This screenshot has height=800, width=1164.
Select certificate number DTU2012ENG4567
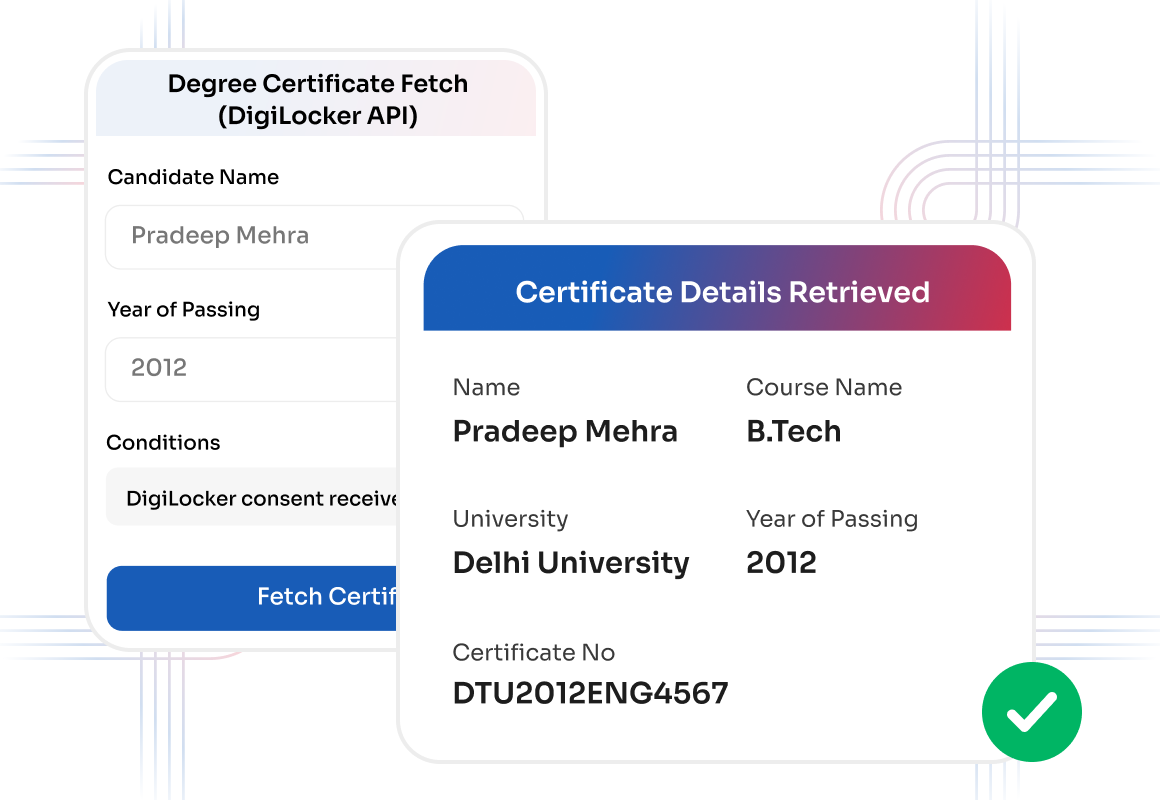590,693
